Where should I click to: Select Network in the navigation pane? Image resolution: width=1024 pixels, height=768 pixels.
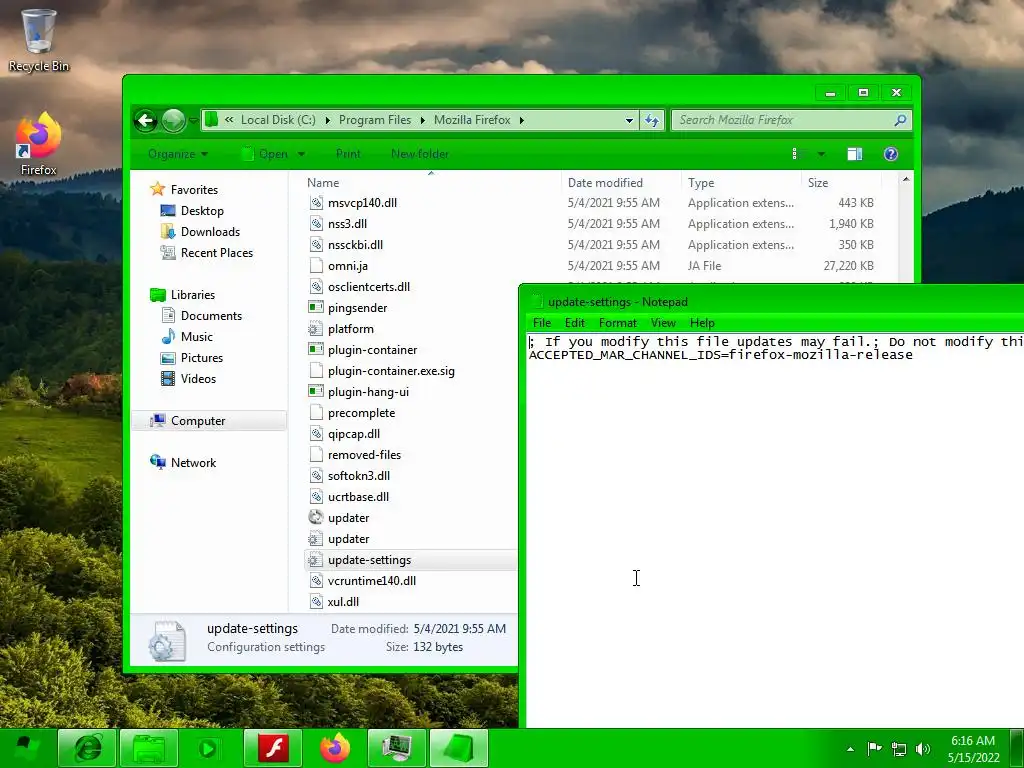coord(193,463)
